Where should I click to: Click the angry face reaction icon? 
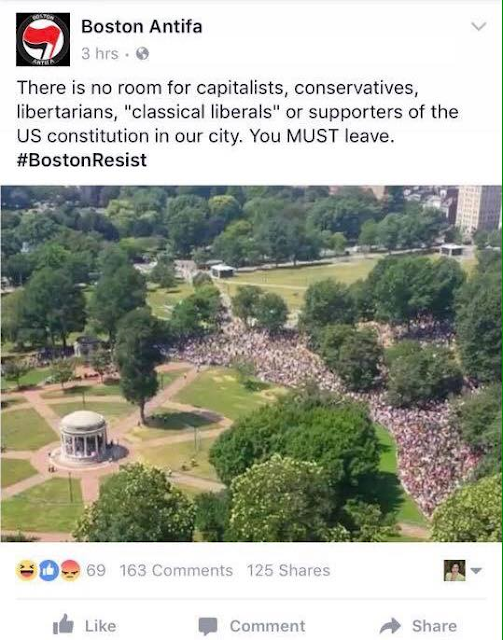[x=70, y=570]
